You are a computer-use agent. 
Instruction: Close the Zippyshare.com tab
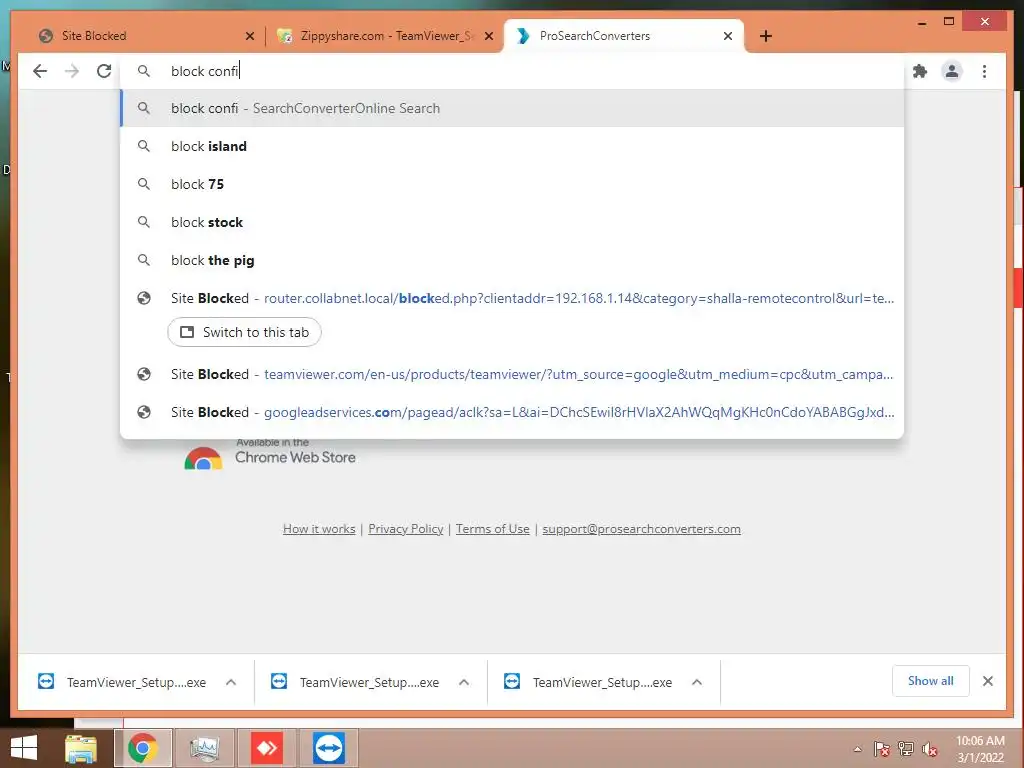(488, 37)
